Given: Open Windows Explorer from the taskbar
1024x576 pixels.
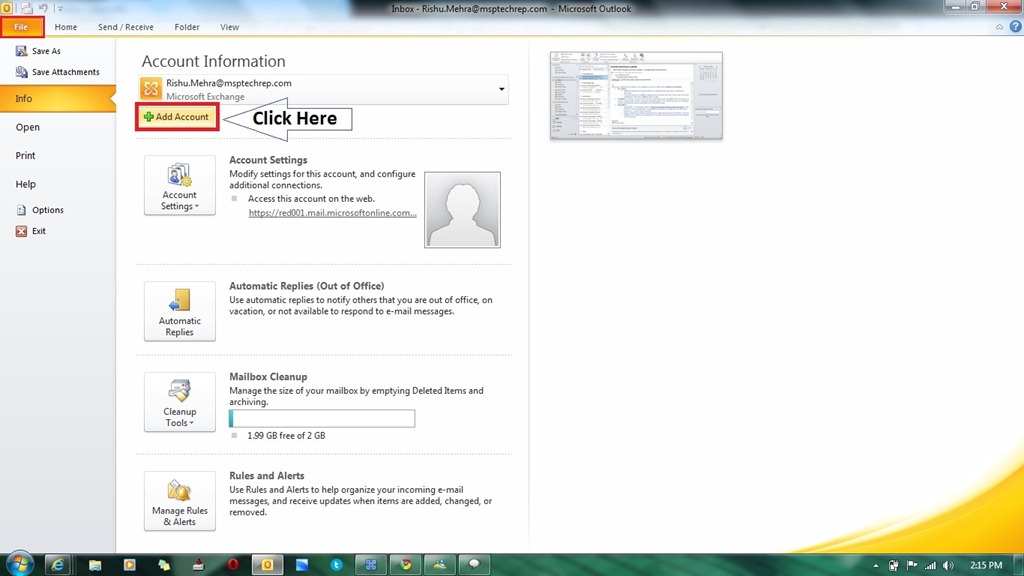Looking at the screenshot, I should pos(95,565).
